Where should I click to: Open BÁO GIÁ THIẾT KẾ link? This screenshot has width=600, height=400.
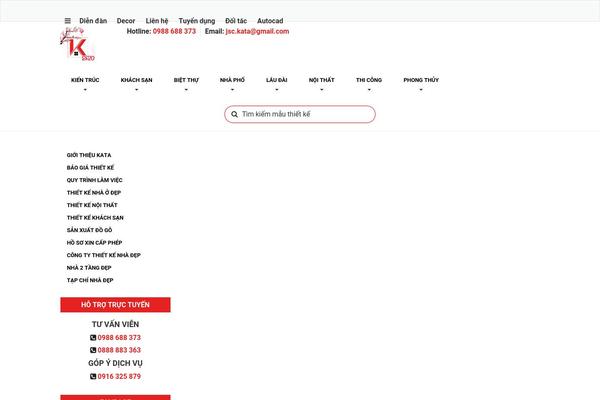(90, 168)
